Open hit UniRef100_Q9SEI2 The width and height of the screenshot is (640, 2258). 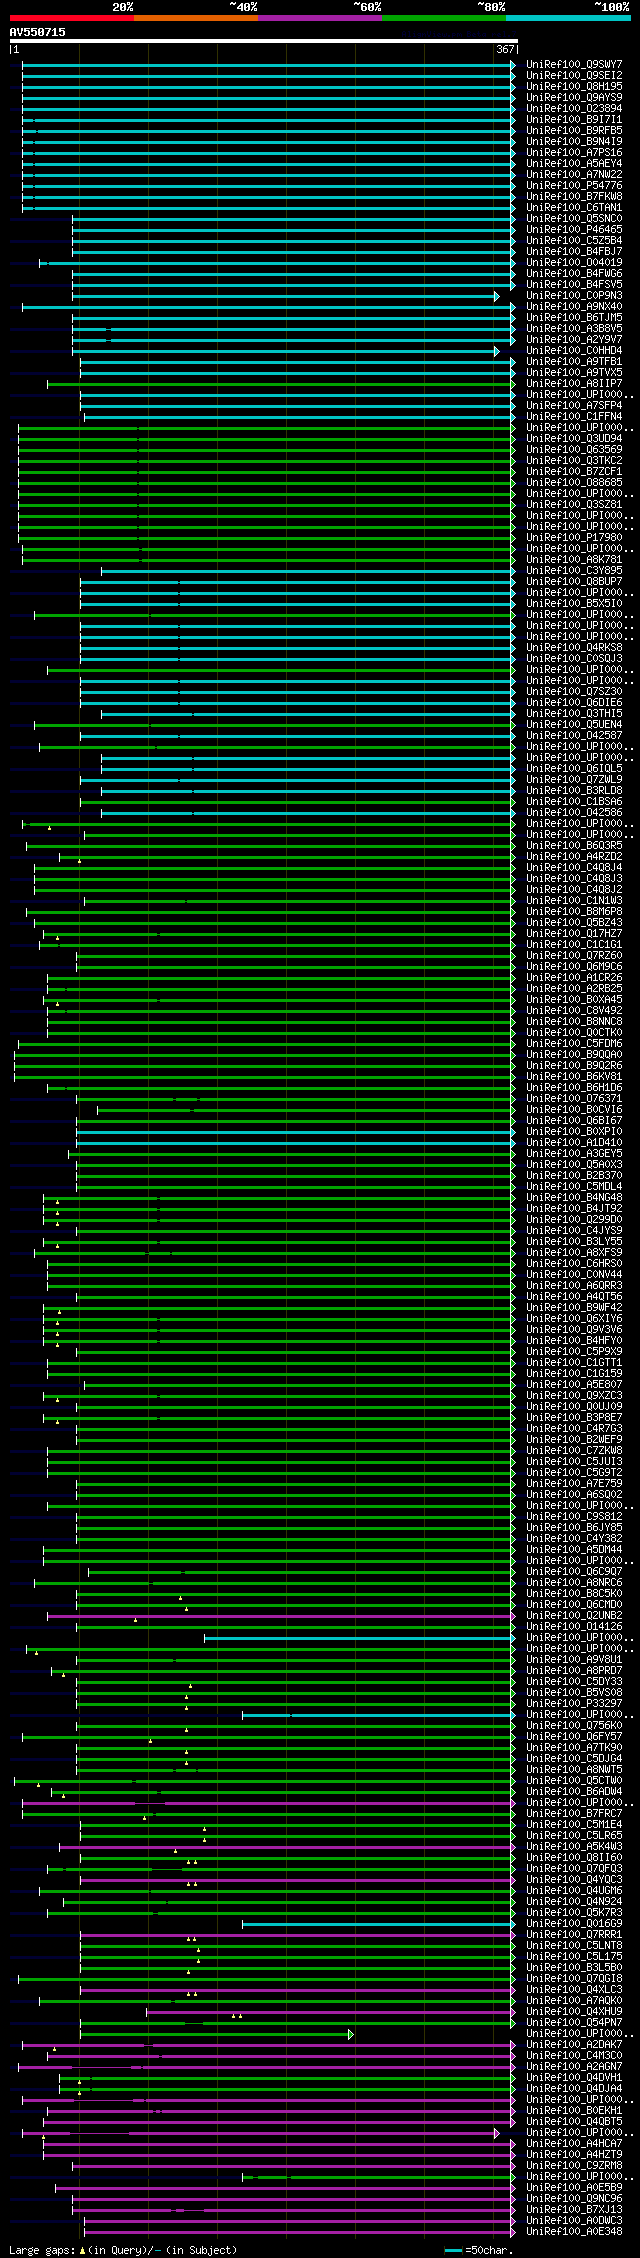pyautogui.click(x=574, y=75)
